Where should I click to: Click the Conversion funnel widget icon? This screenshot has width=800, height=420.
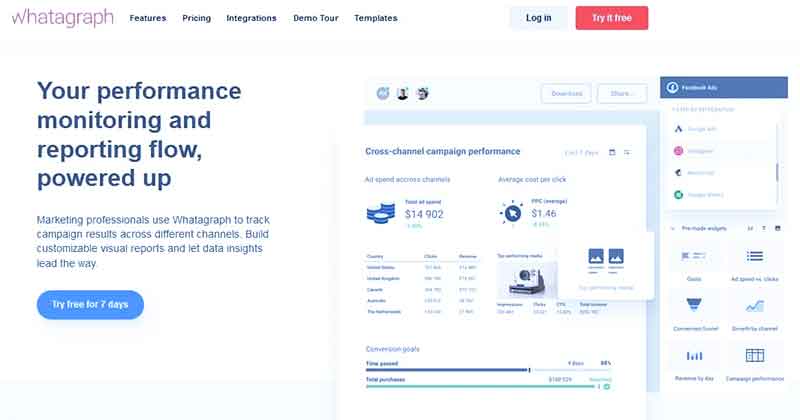coord(694,305)
